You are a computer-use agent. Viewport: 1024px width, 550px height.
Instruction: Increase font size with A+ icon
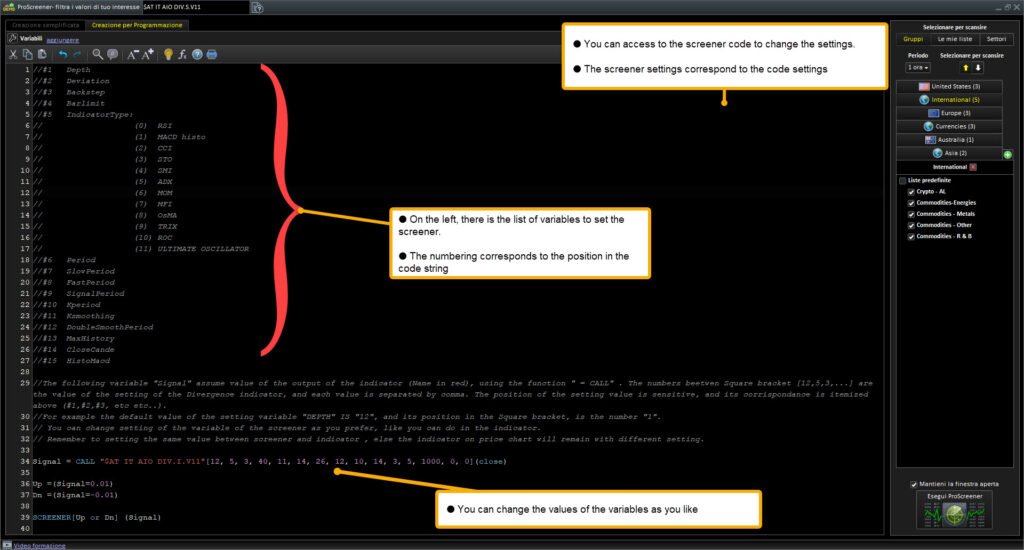(x=149, y=54)
